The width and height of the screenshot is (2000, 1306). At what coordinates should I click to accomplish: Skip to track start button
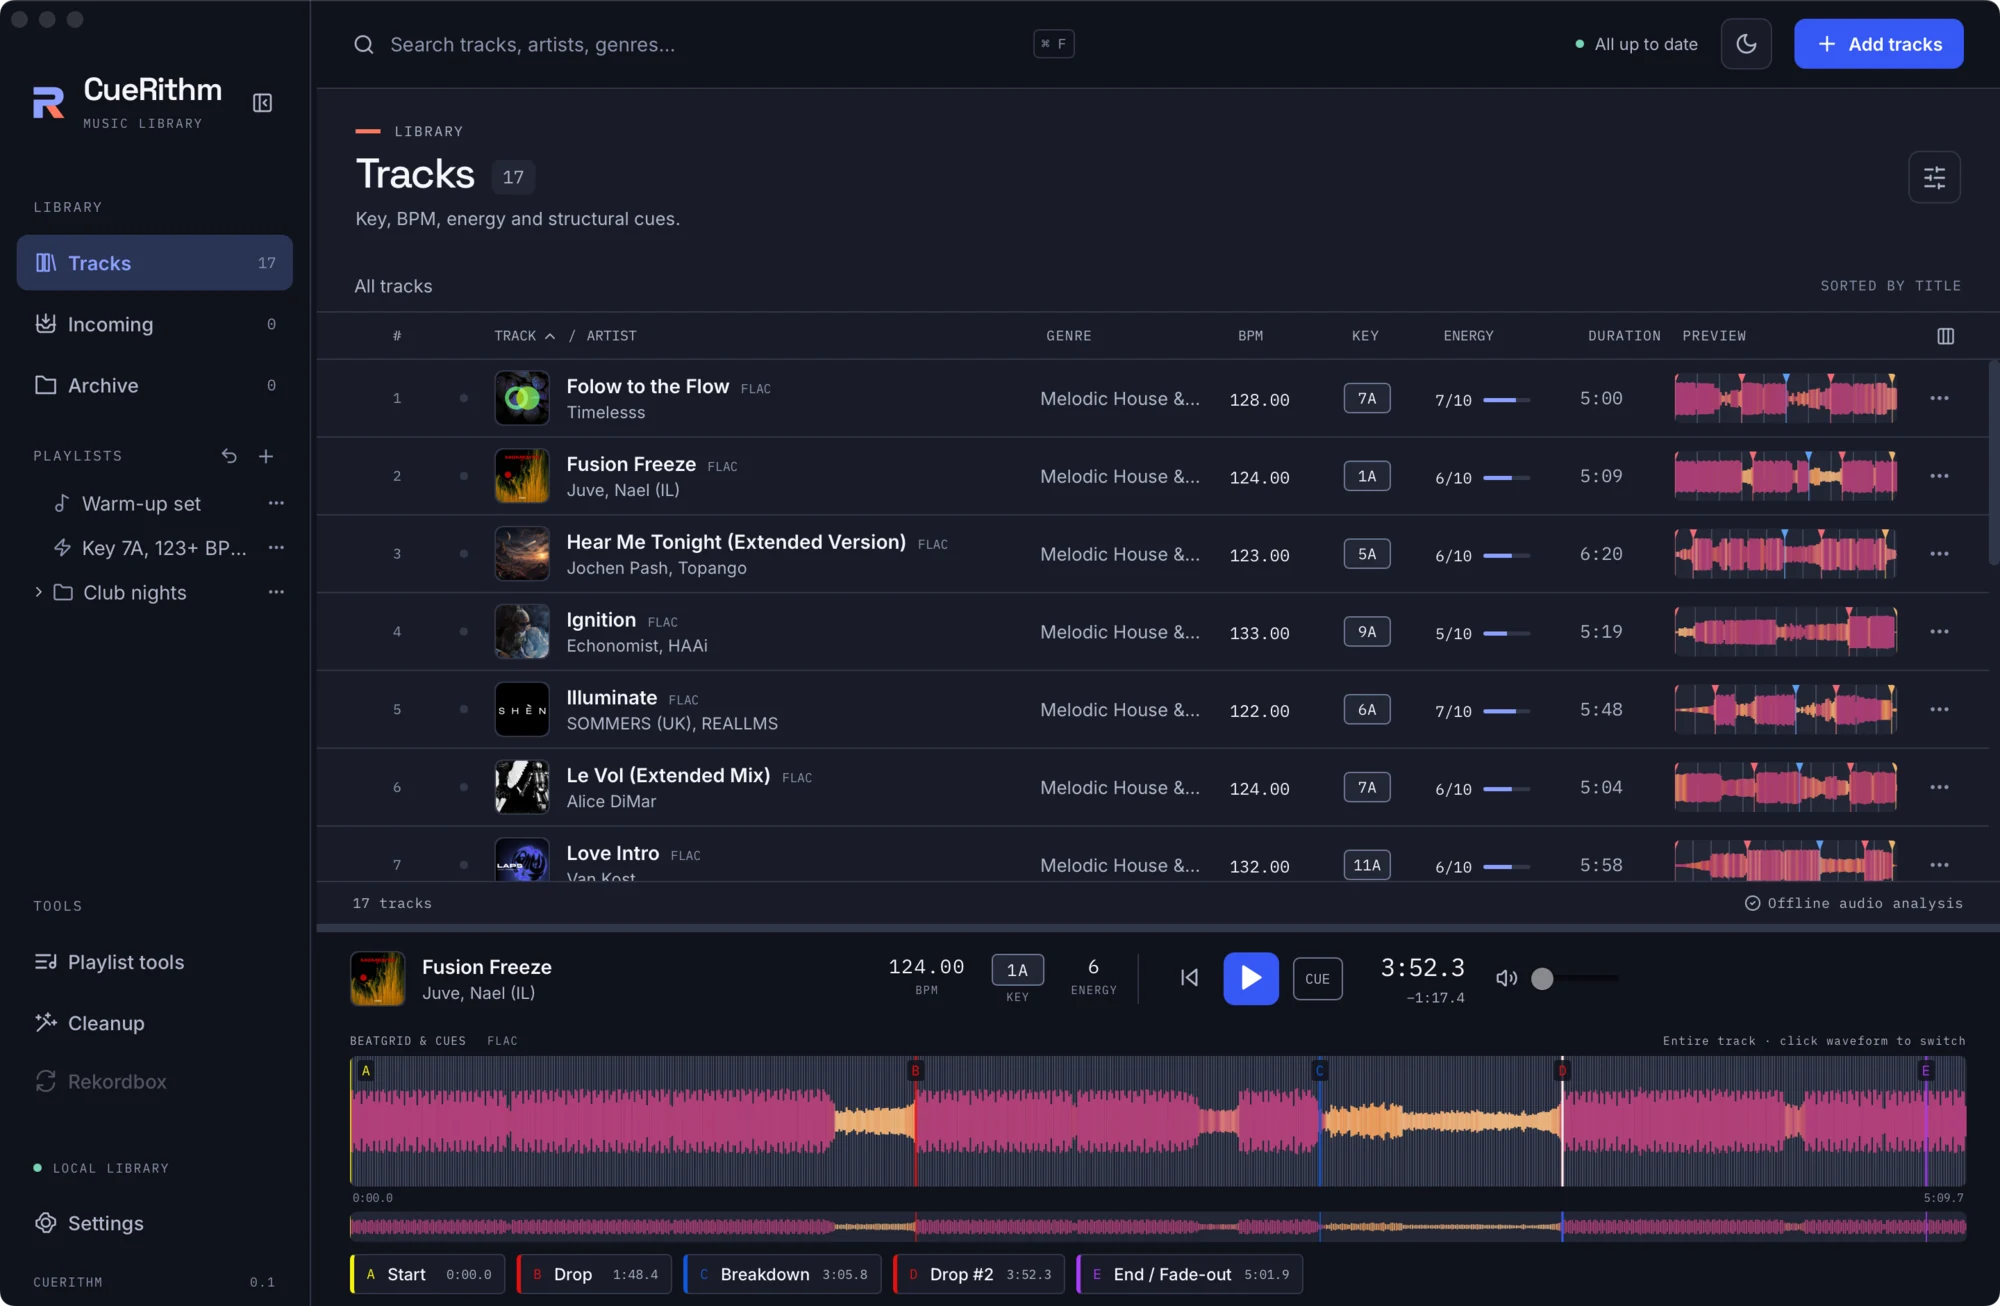click(1189, 978)
